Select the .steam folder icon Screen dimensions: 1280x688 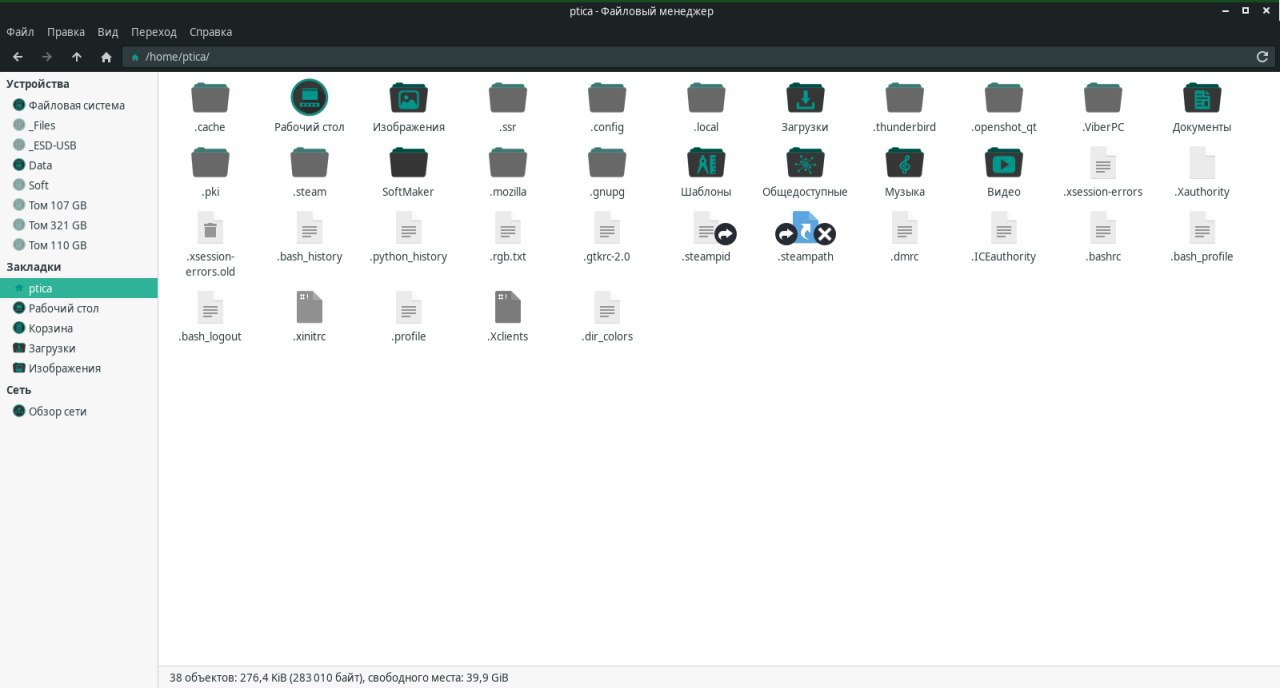[310, 162]
